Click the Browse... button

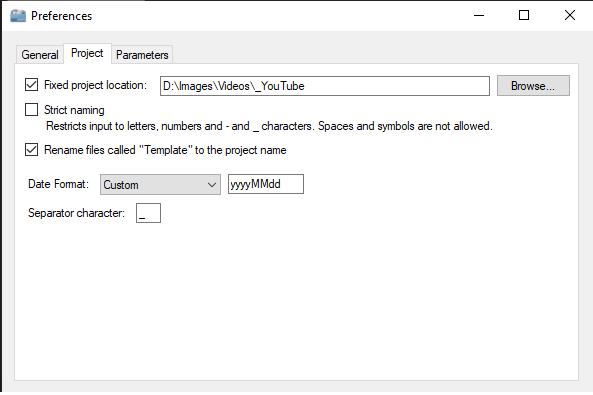tap(533, 86)
